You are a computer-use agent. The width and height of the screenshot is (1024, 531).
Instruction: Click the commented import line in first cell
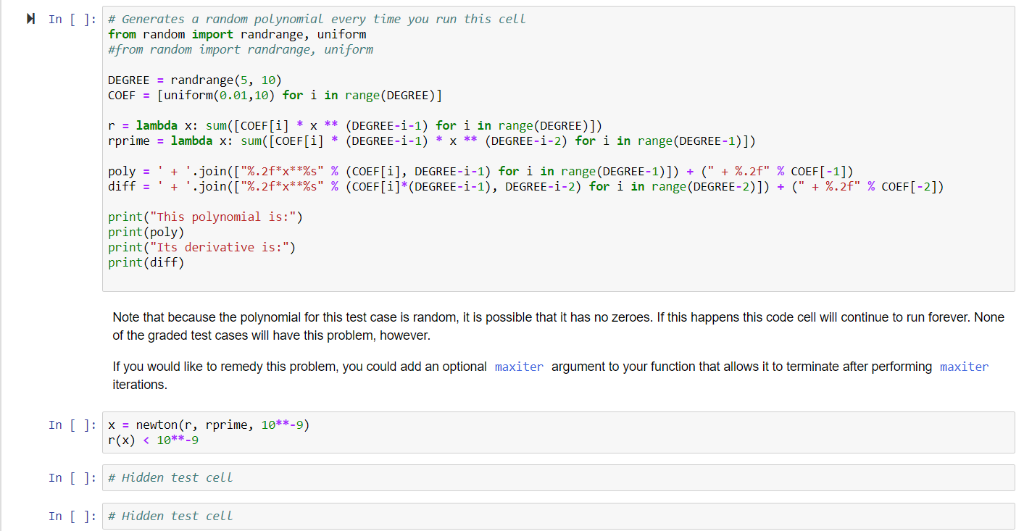point(240,49)
